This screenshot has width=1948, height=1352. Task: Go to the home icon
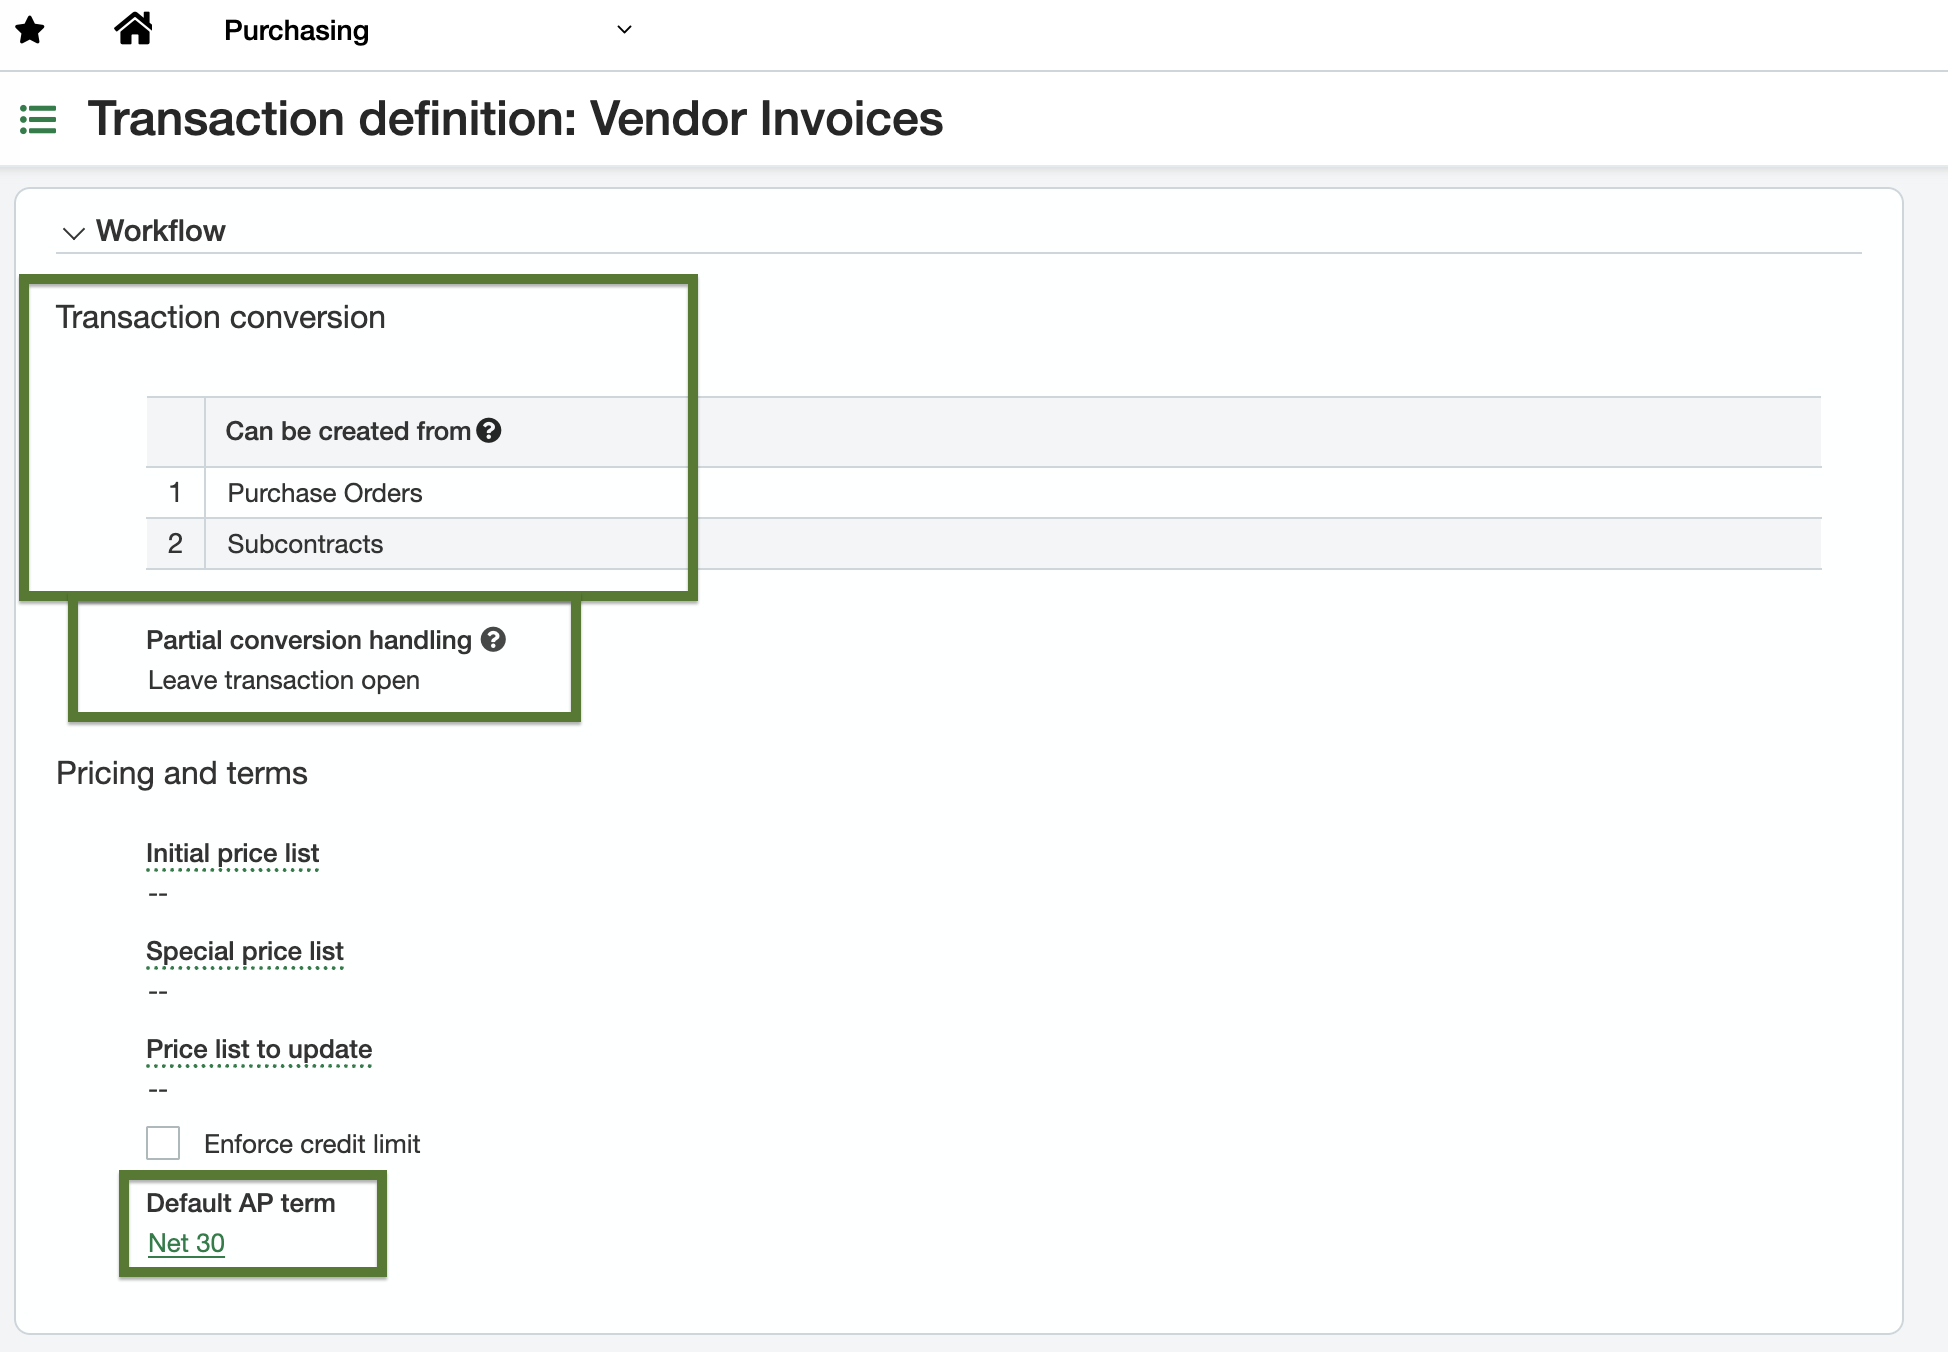click(x=133, y=29)
